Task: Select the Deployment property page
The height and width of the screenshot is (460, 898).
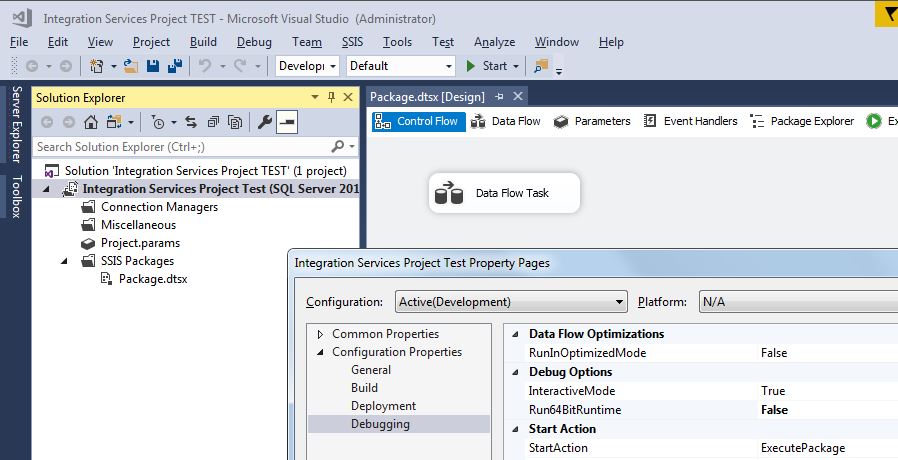Action: point(383,406)
